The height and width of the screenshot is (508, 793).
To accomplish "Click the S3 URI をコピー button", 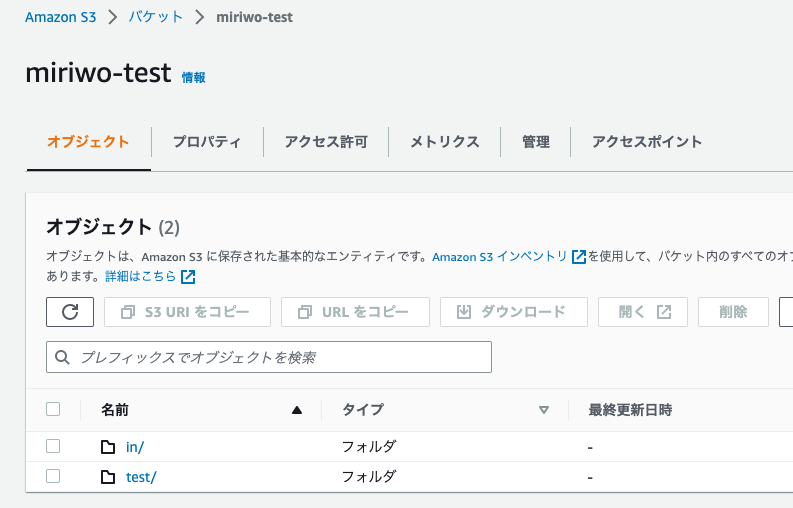I will click(187, 312).
